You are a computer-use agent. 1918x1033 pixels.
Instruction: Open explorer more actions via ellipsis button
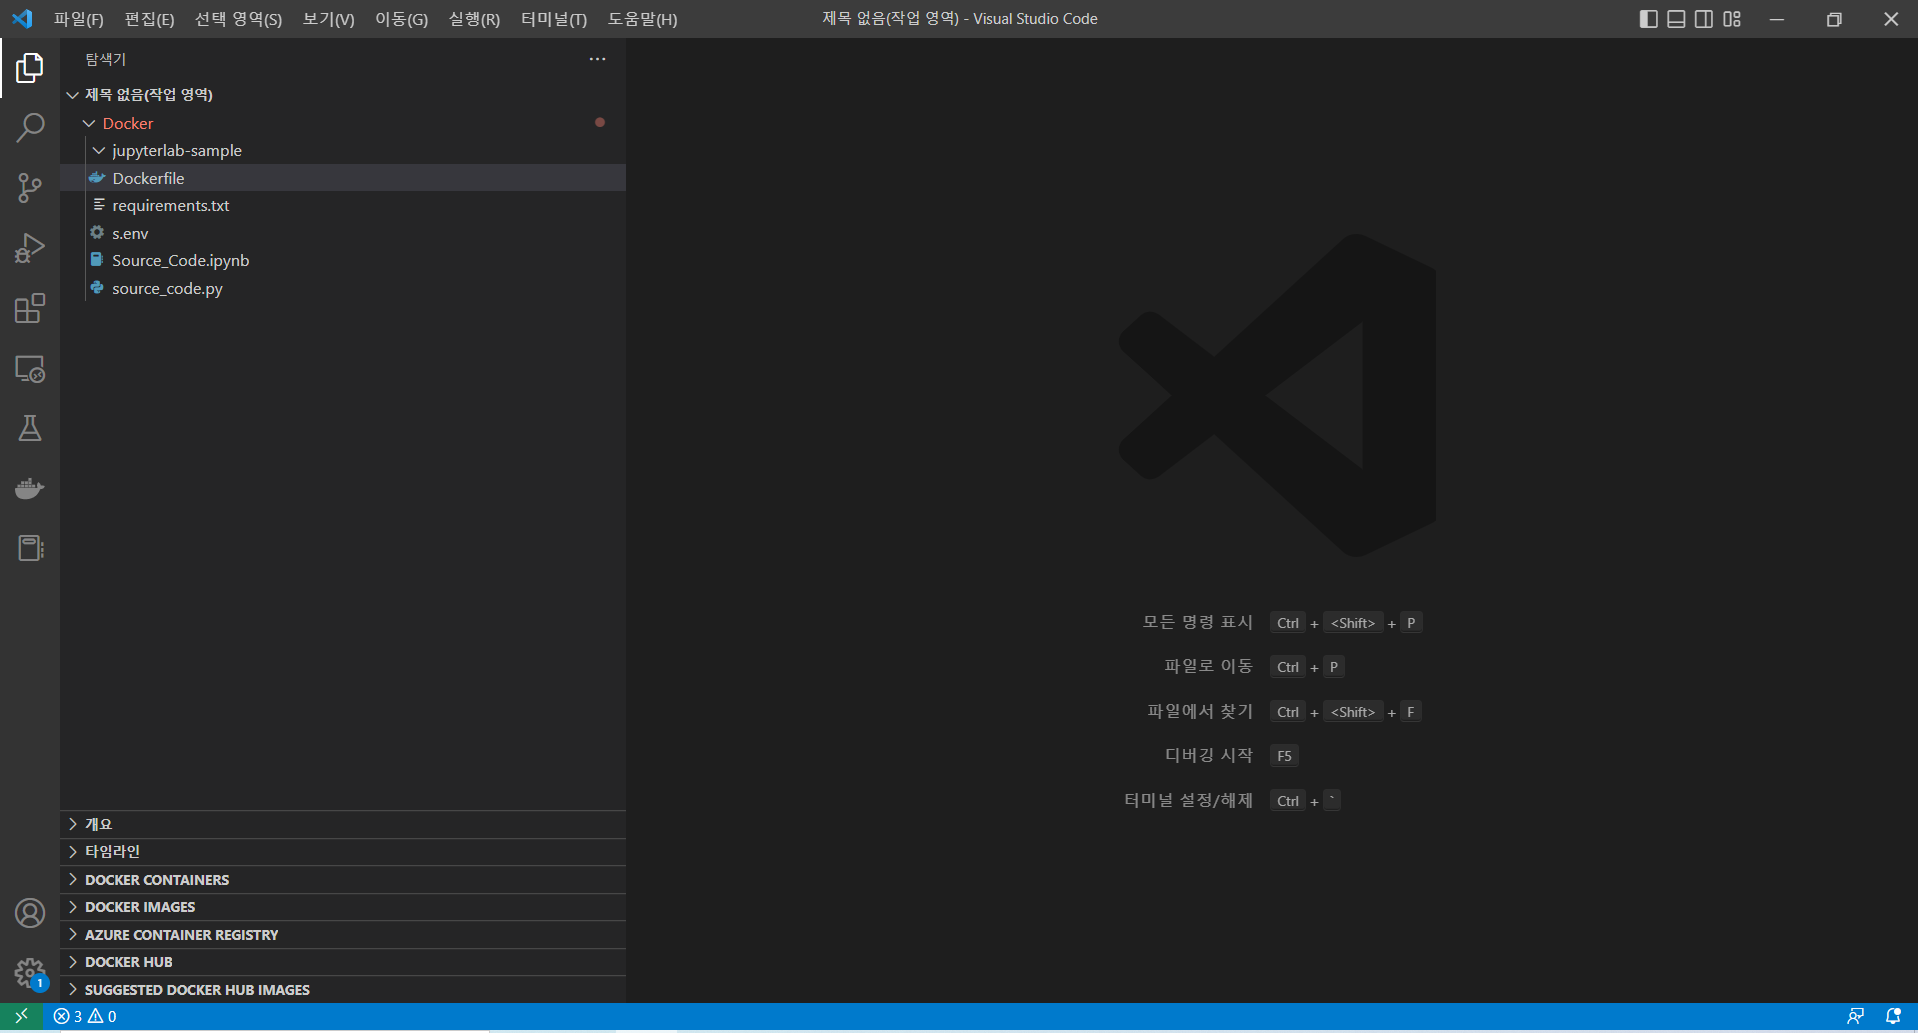pos(597,59)
